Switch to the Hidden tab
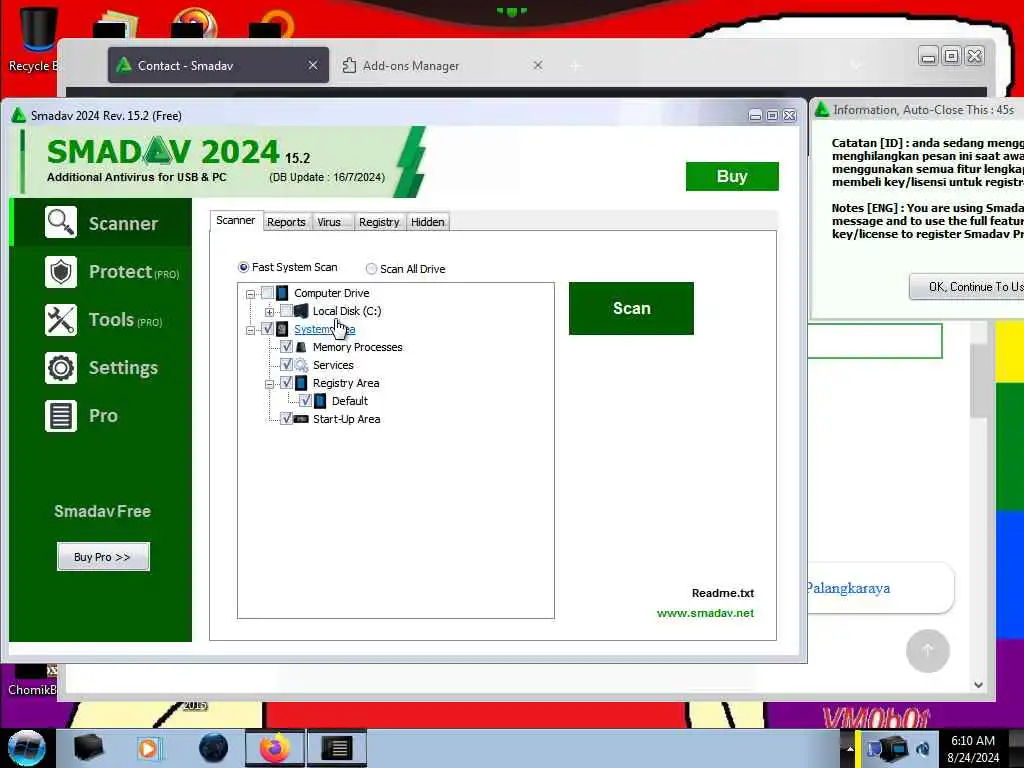The width and height of the screenshot is (1024, 768). 428,222
